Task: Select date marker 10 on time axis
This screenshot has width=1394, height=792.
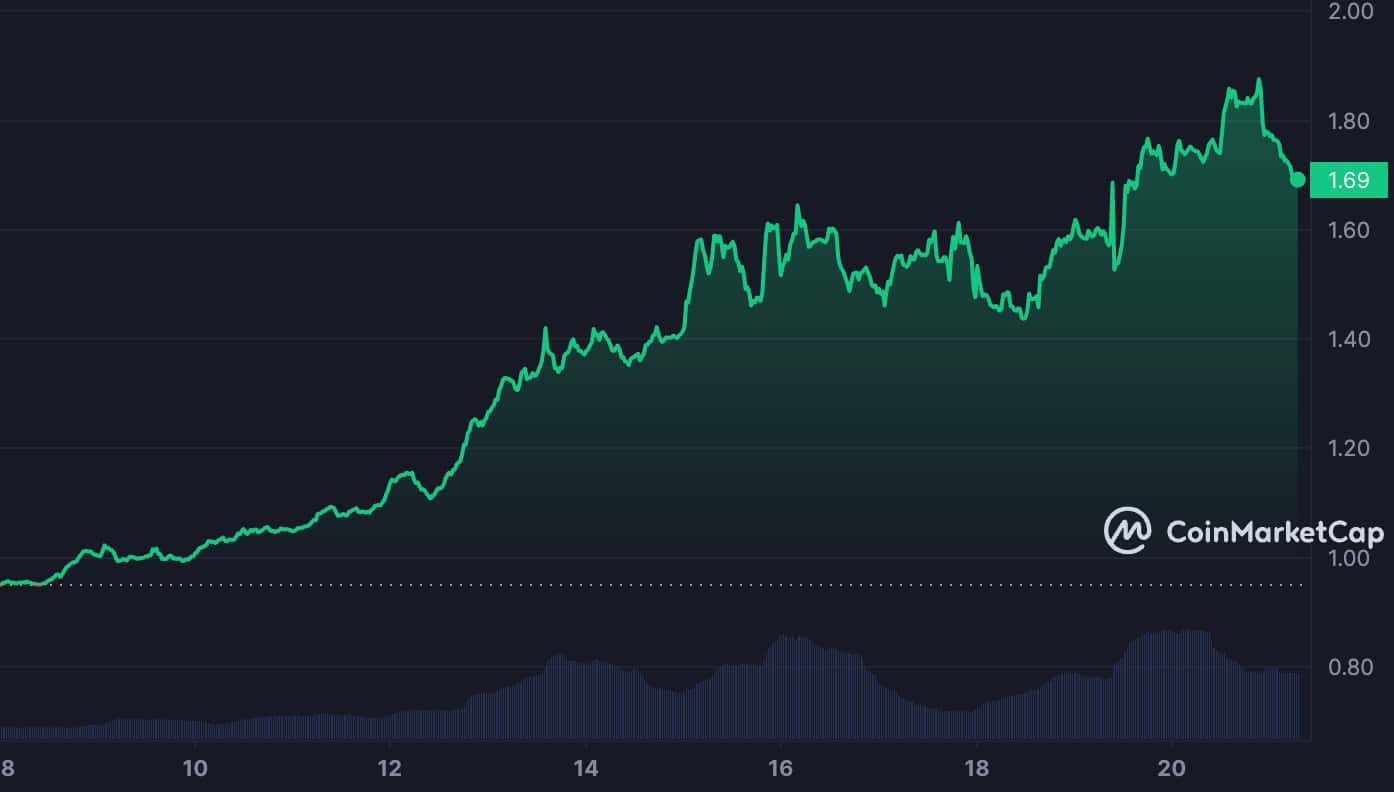Action: pyautogui.click(x=196, y=768)
